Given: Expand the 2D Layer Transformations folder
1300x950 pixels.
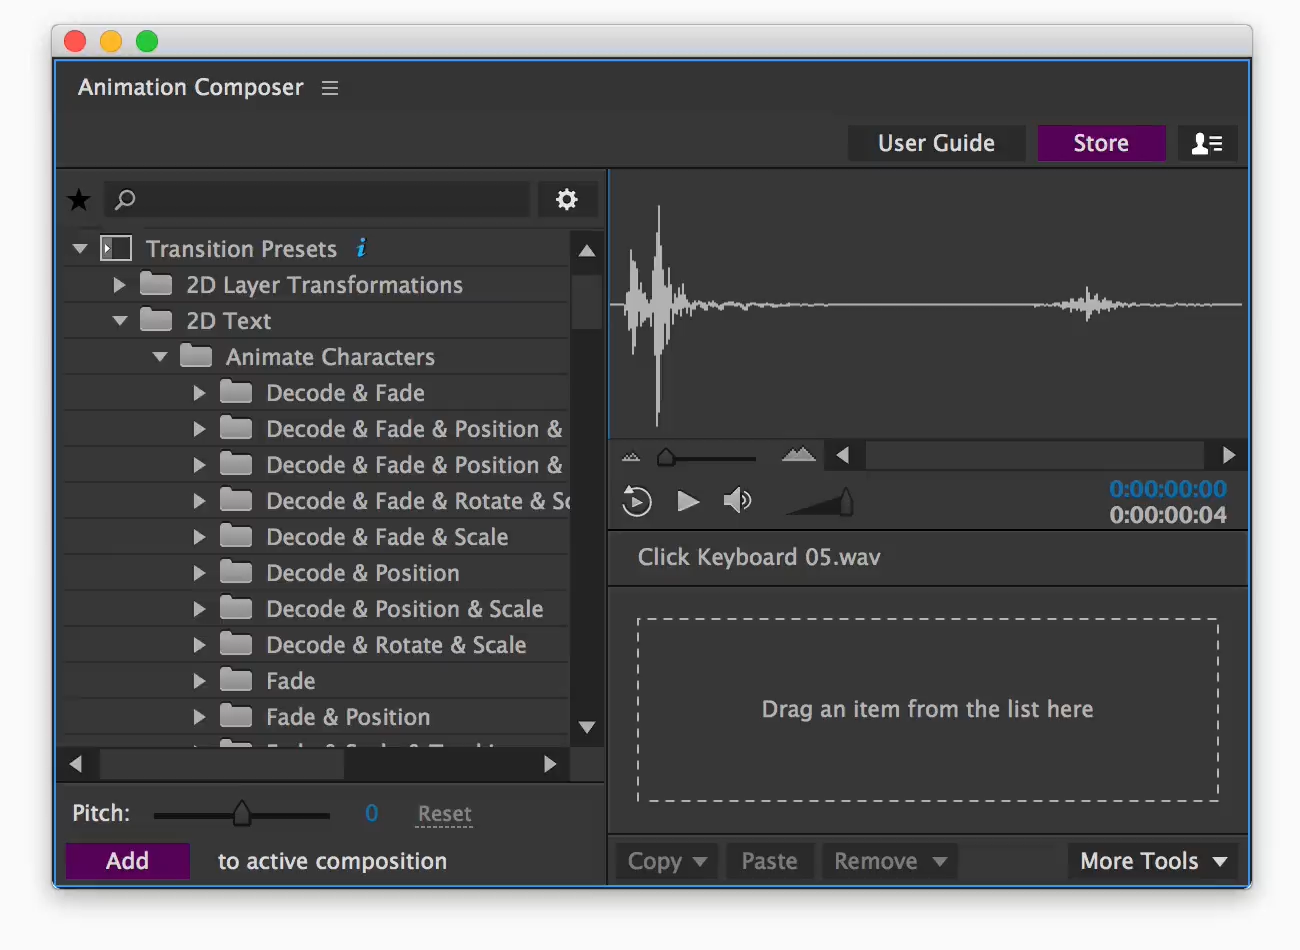Looking at the screenshot, I should (120, 285).
